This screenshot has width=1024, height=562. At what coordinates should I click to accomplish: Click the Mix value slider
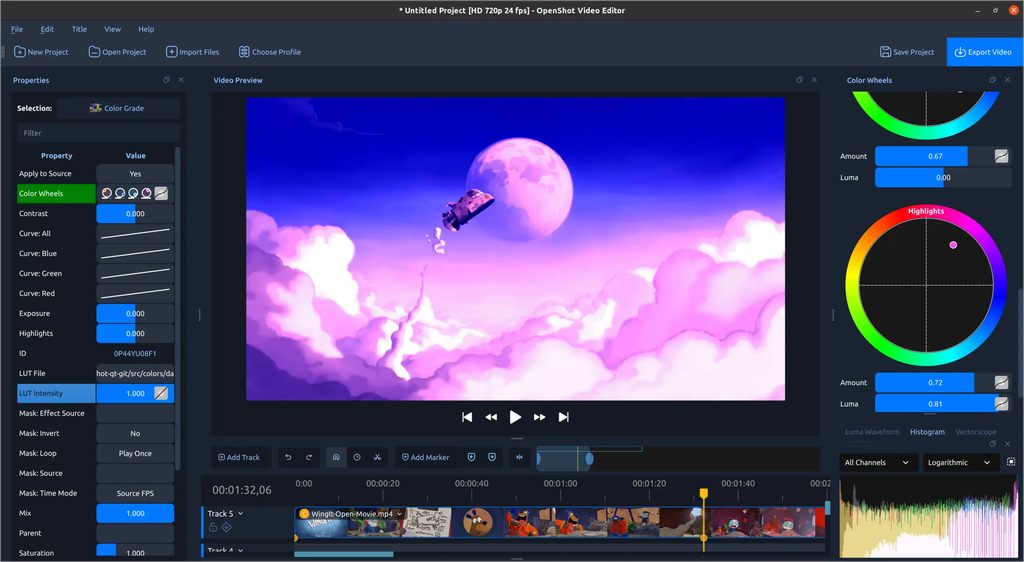tap(135, 514)
